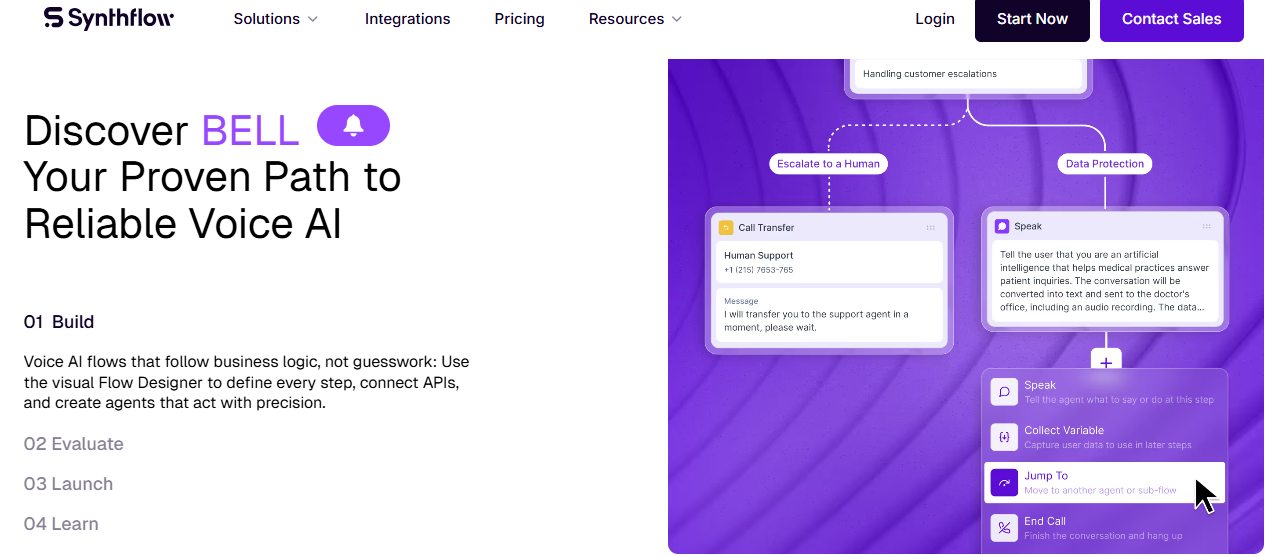Click the Login link
The width and height of the screenshot is (1267, 557).
point(935,19)
